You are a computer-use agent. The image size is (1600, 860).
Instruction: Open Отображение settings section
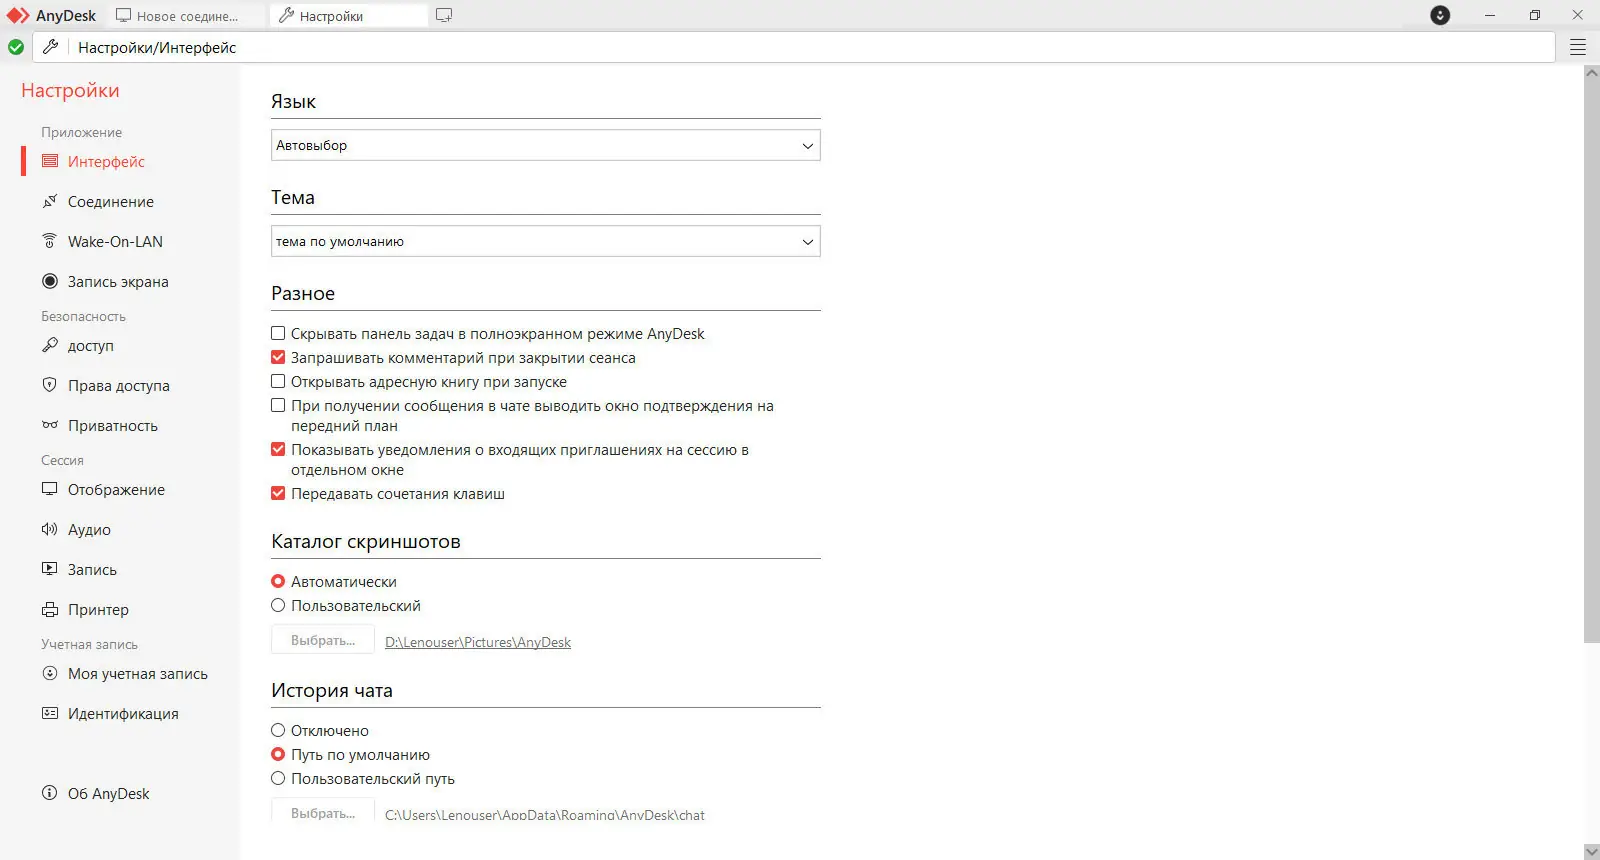(x=116, y=489)
